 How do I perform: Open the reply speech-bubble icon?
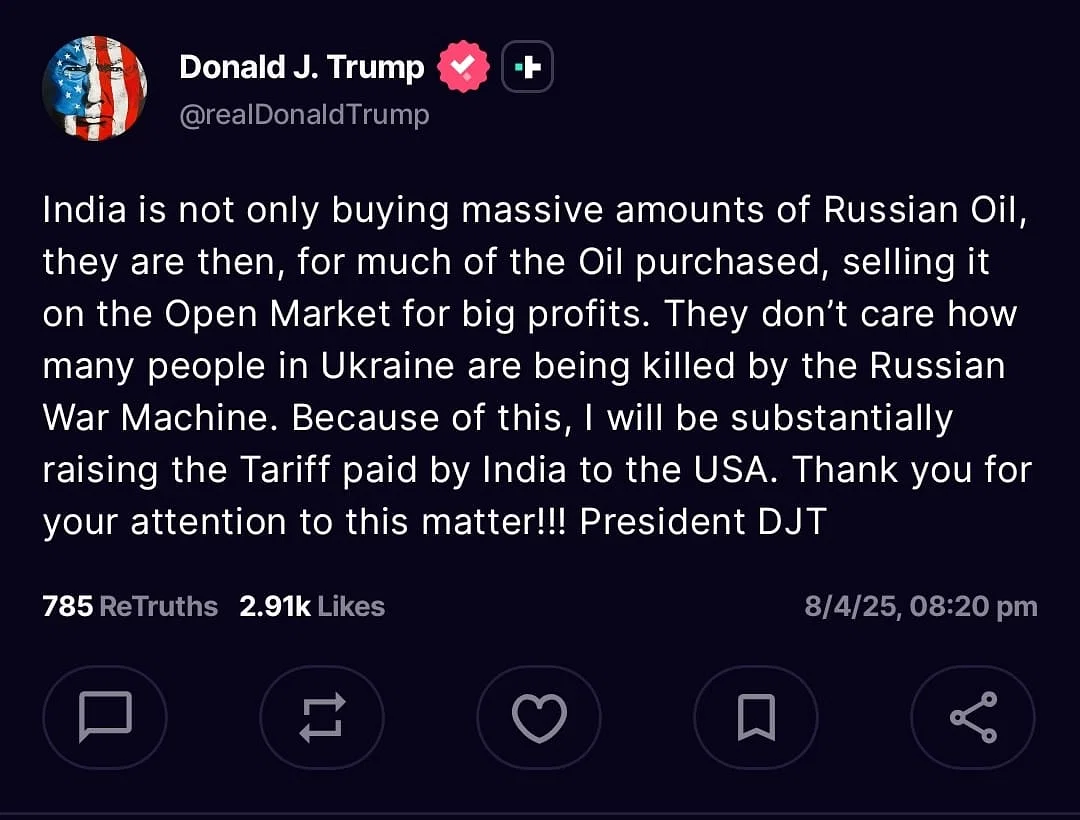click(105, 717)
